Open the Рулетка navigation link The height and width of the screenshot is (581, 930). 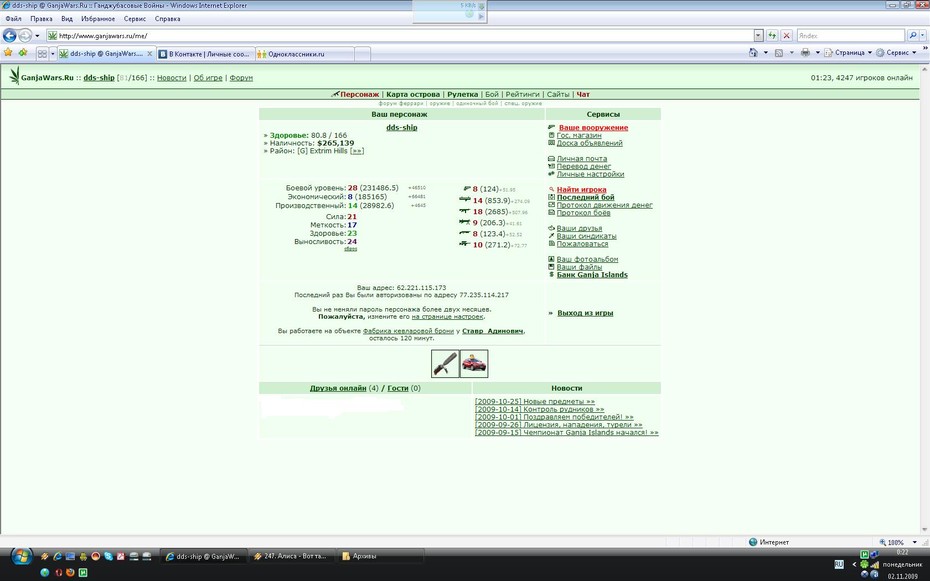pyautogui.click(x=462, y=94)
